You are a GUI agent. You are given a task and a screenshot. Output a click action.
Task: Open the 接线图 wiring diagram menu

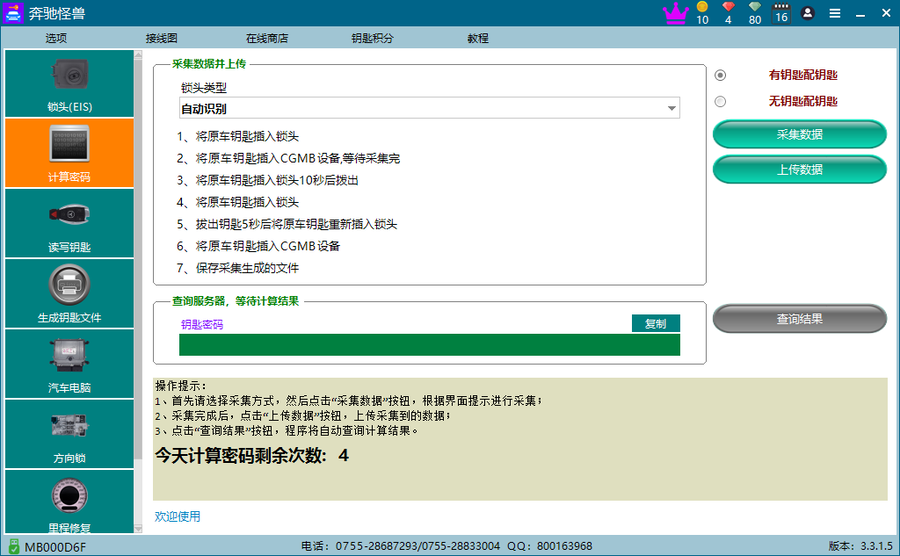161,38
